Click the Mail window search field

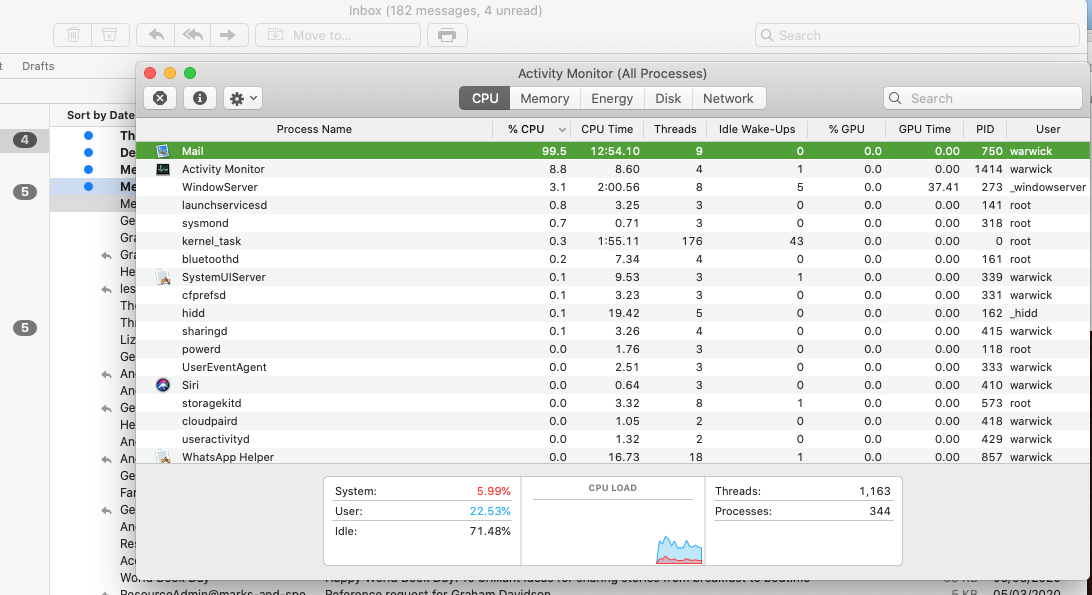(917, 35)
